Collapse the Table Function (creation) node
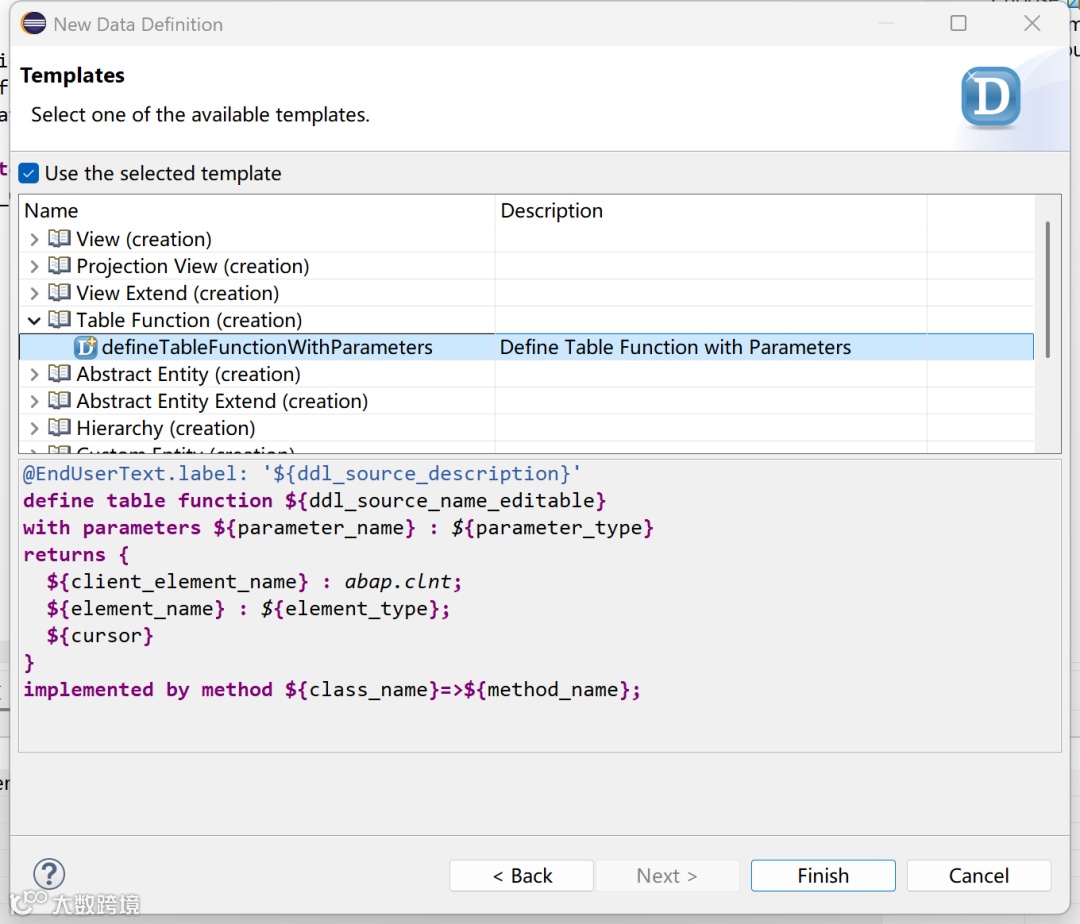The width and height of the screenshot is (1080, 924). click(34, 320)
